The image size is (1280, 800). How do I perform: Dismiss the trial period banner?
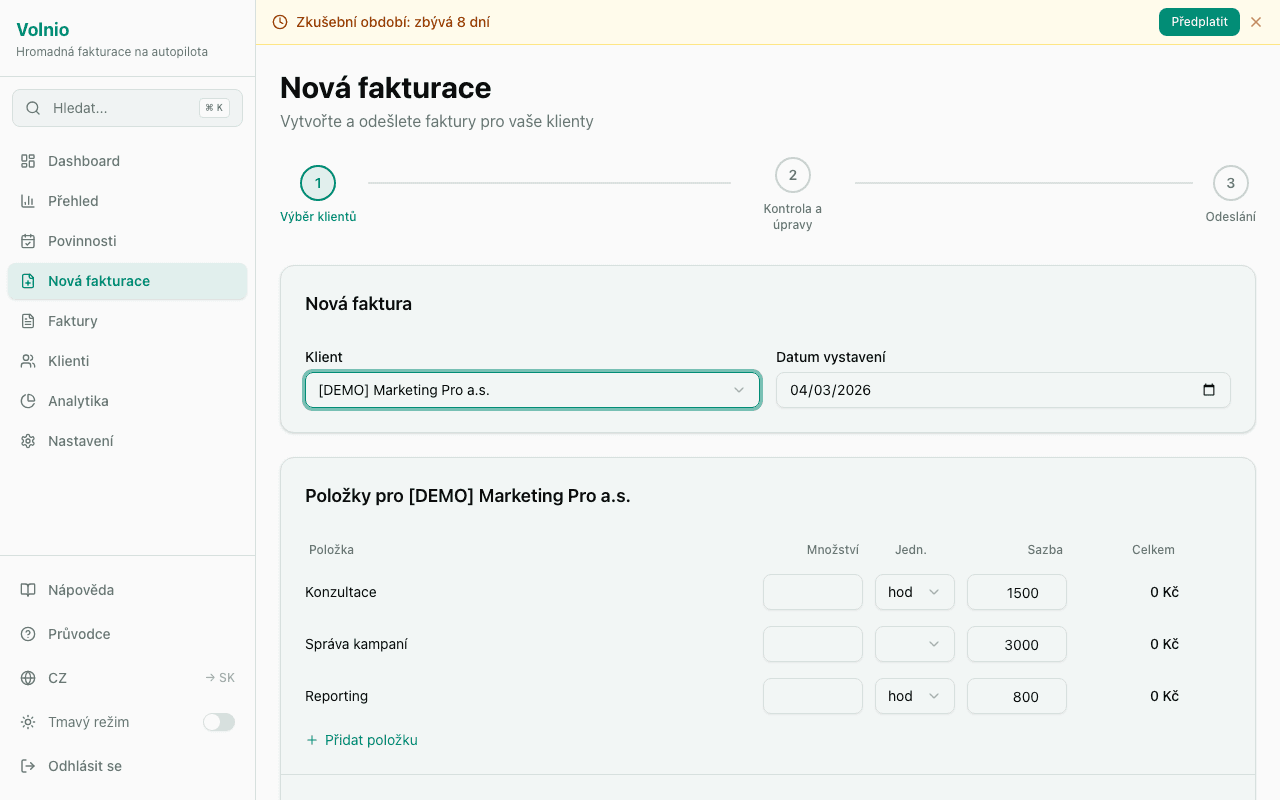(1256, 22)
